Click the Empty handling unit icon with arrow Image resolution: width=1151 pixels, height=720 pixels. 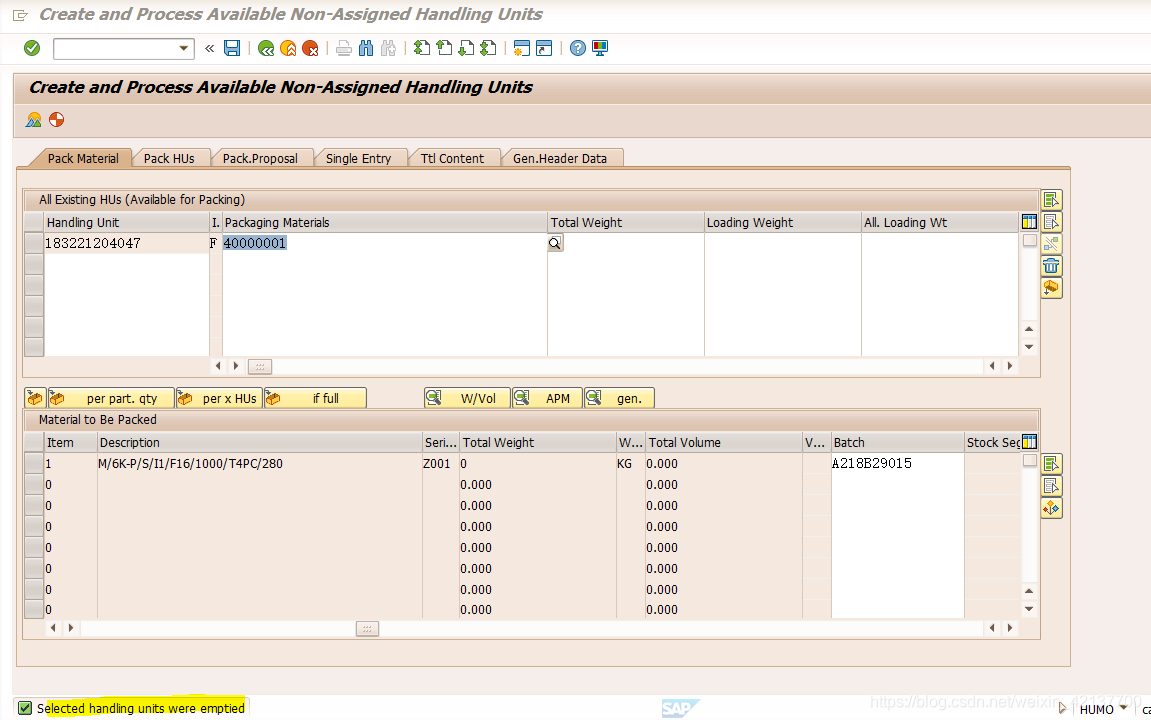click(1051, 288)
